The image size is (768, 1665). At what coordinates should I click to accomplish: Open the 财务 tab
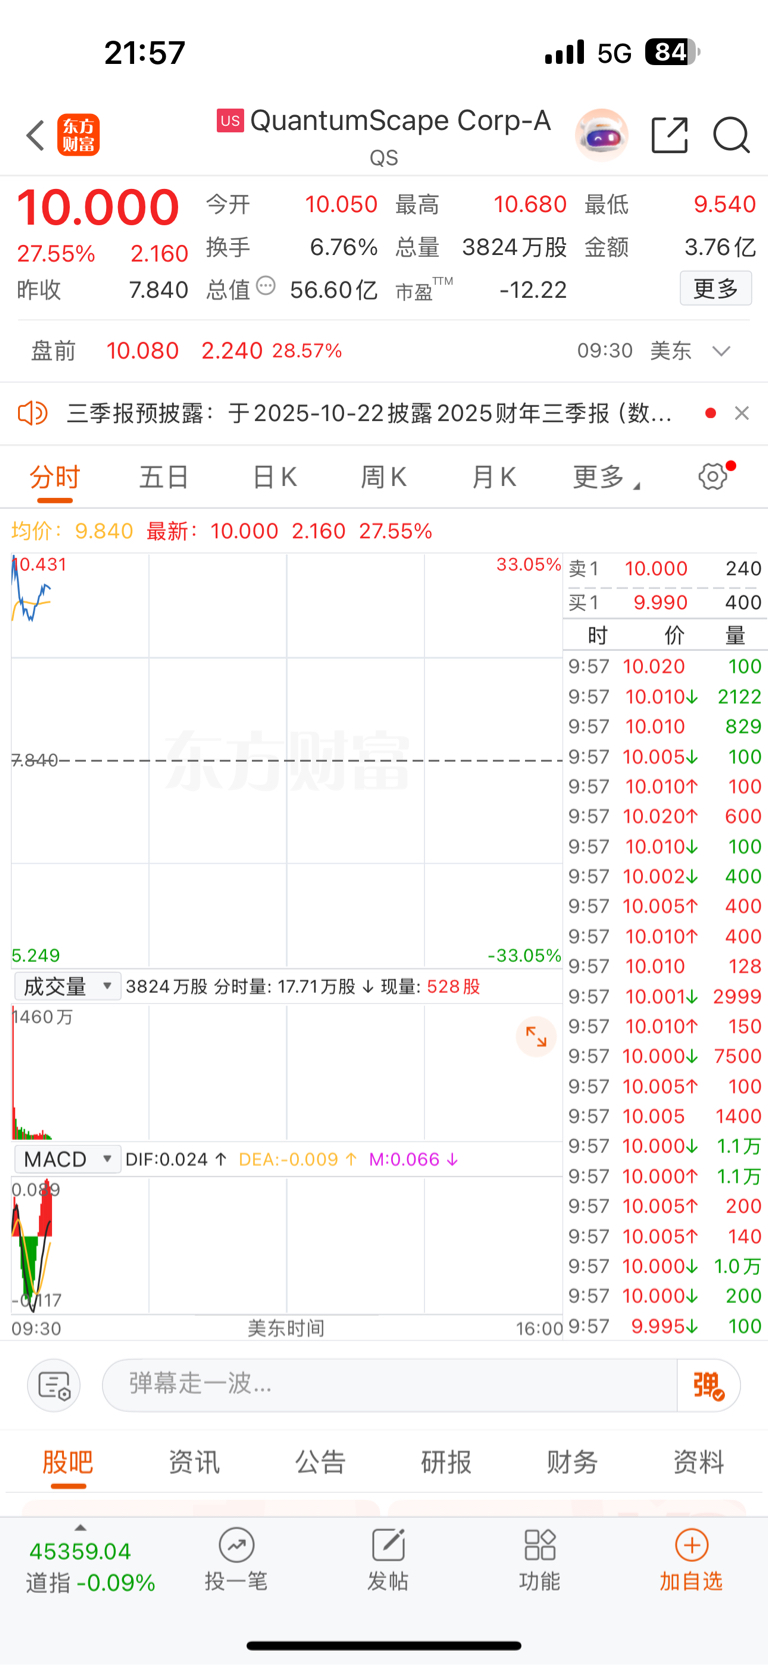[x=572, y=1462]
